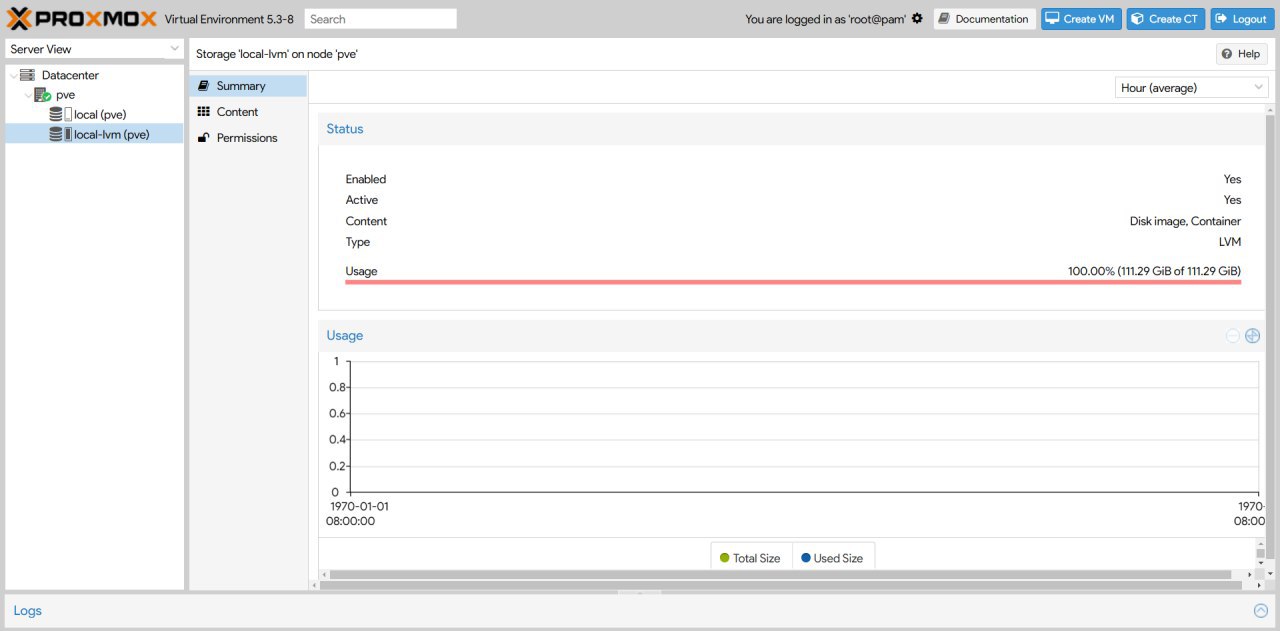Open the Permissions tab
The height and width of the screenshot is (631, 1280).
[x=246, y=138]
